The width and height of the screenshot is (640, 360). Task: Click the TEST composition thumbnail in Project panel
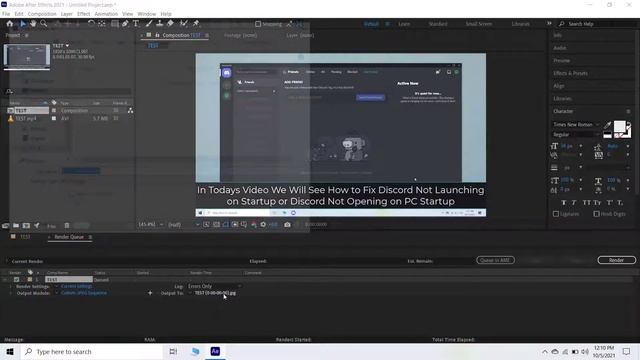(27, 56)
